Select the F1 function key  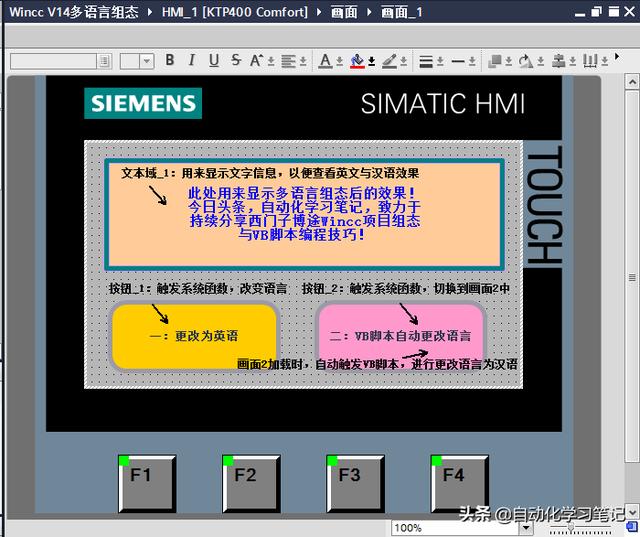pyautogui.click(x=147, y=484)
